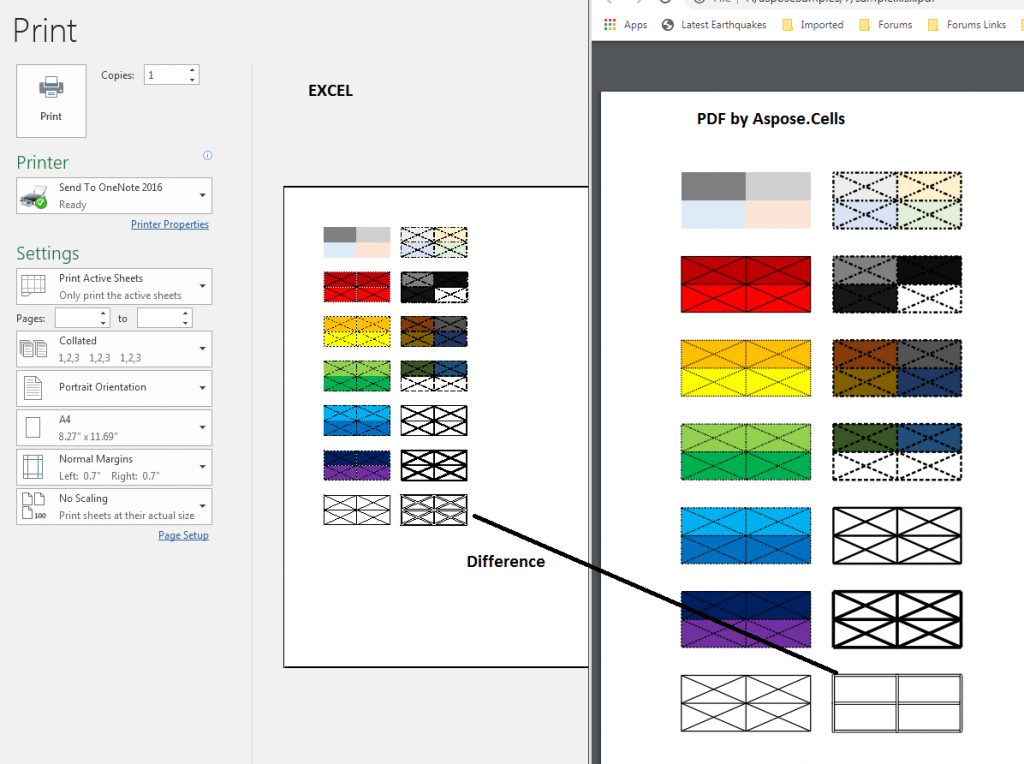Click the EXCEL heading text
The width and height of the screenshot is (1024, 764).
click(330, 91)
